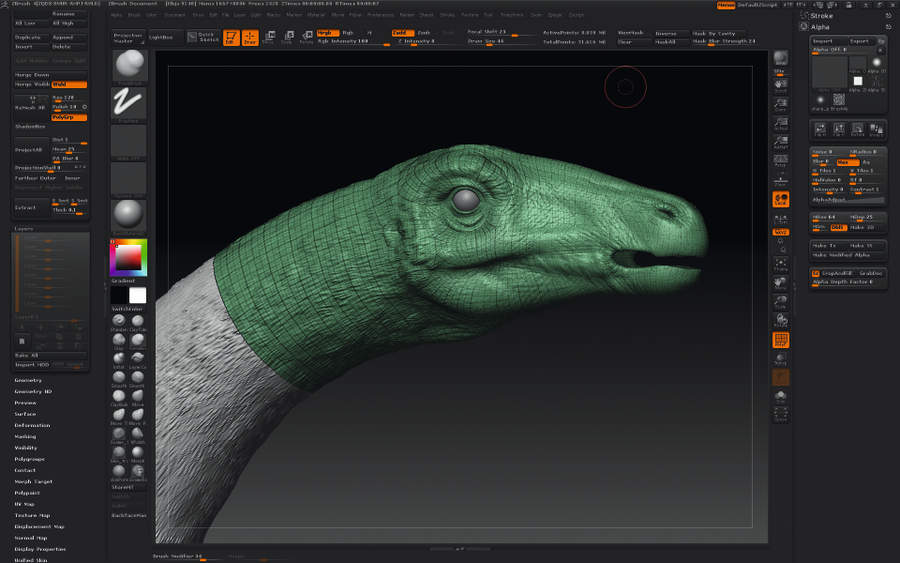Open the material sphere picker
This screenshot has width=900, height=563.
coord(129,214)
